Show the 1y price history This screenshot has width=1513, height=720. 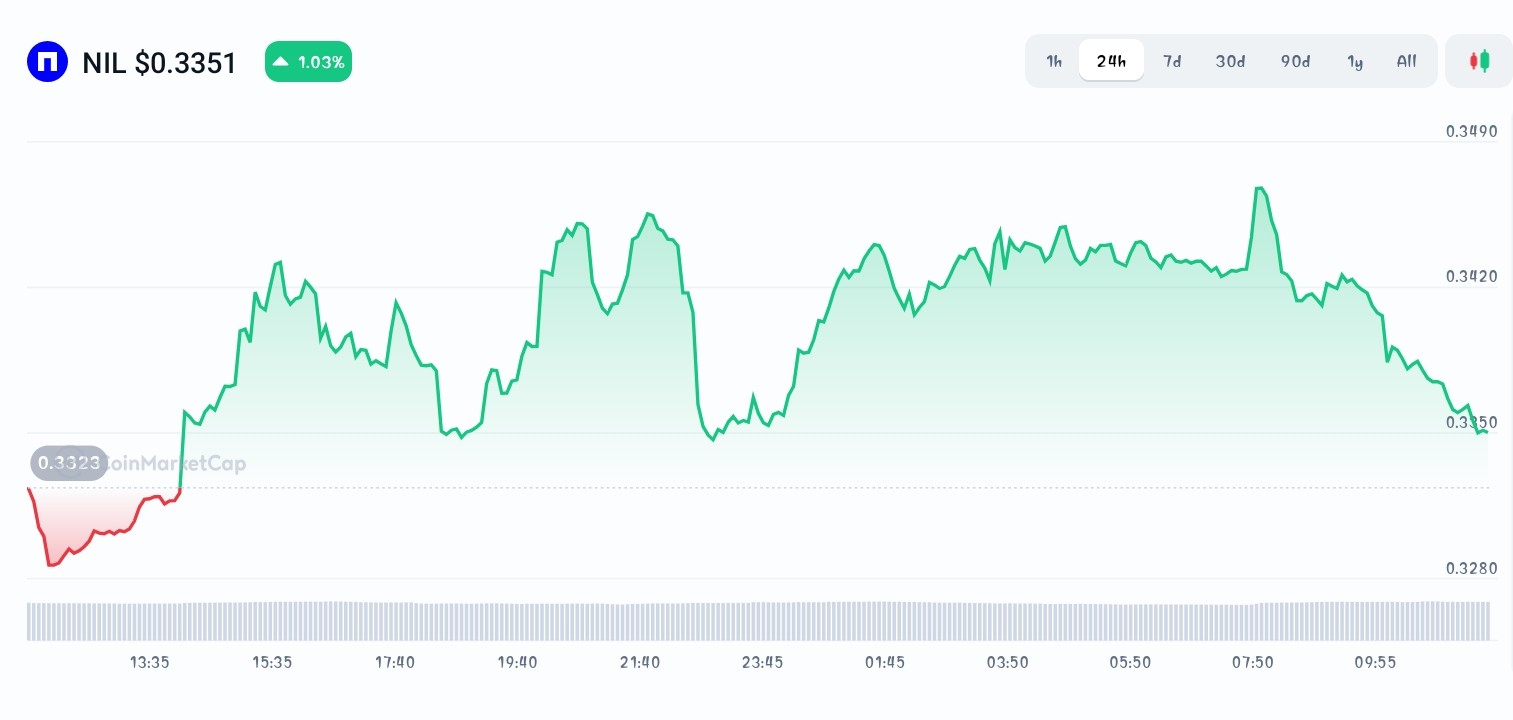click(1355, 61)
